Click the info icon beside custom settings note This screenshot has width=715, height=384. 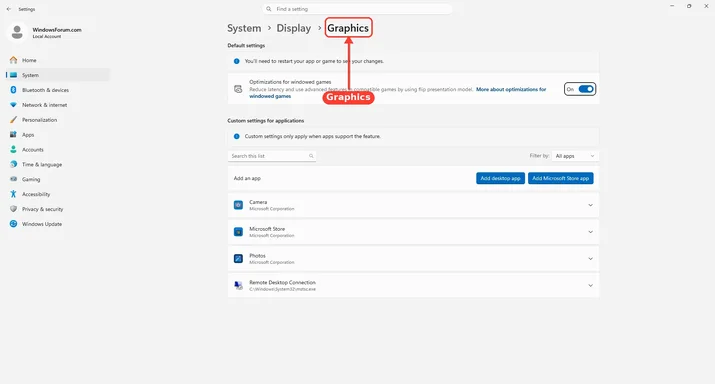coord(237,136)
